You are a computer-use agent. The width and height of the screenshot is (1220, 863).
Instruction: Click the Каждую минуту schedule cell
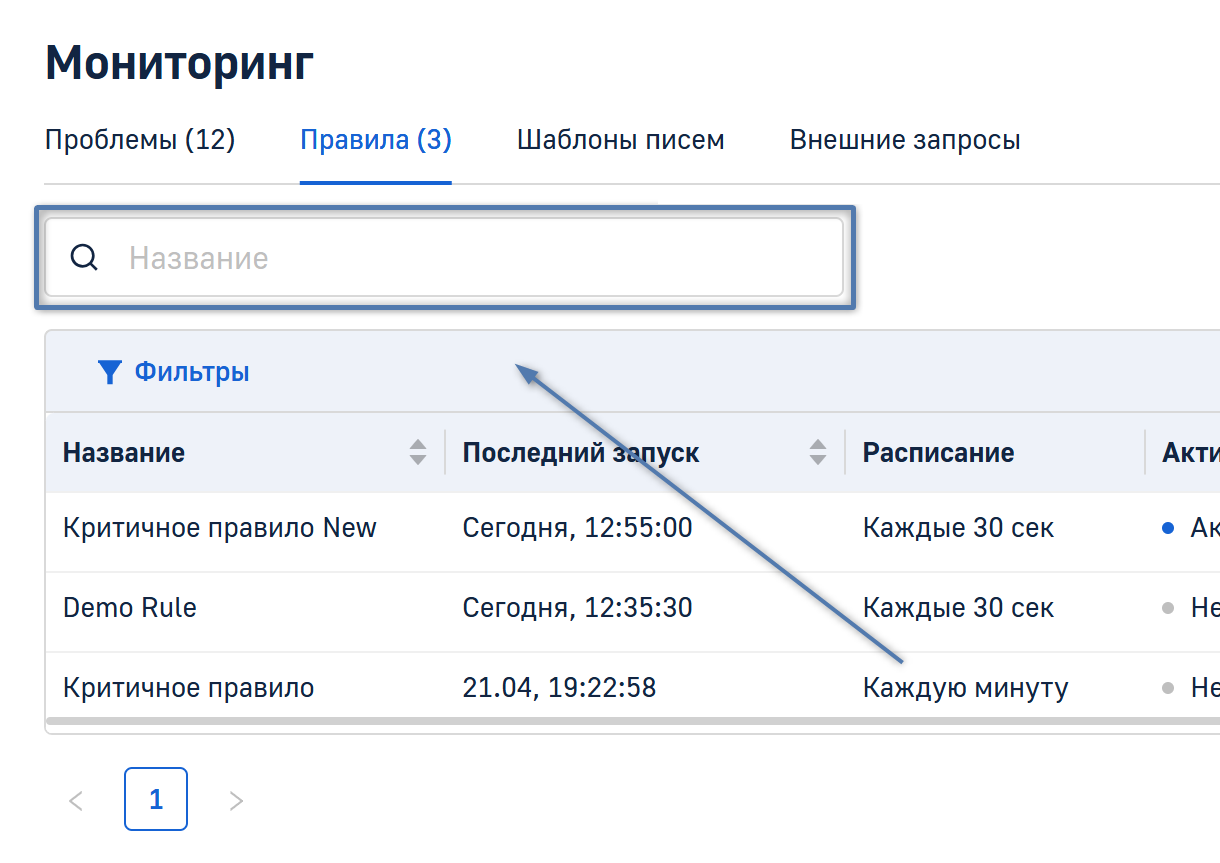click(x=965, y=688)
